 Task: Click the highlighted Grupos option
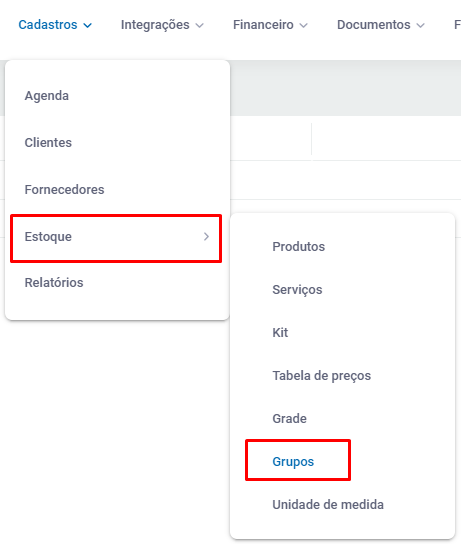pyautogui.click(x=293, y=462)
